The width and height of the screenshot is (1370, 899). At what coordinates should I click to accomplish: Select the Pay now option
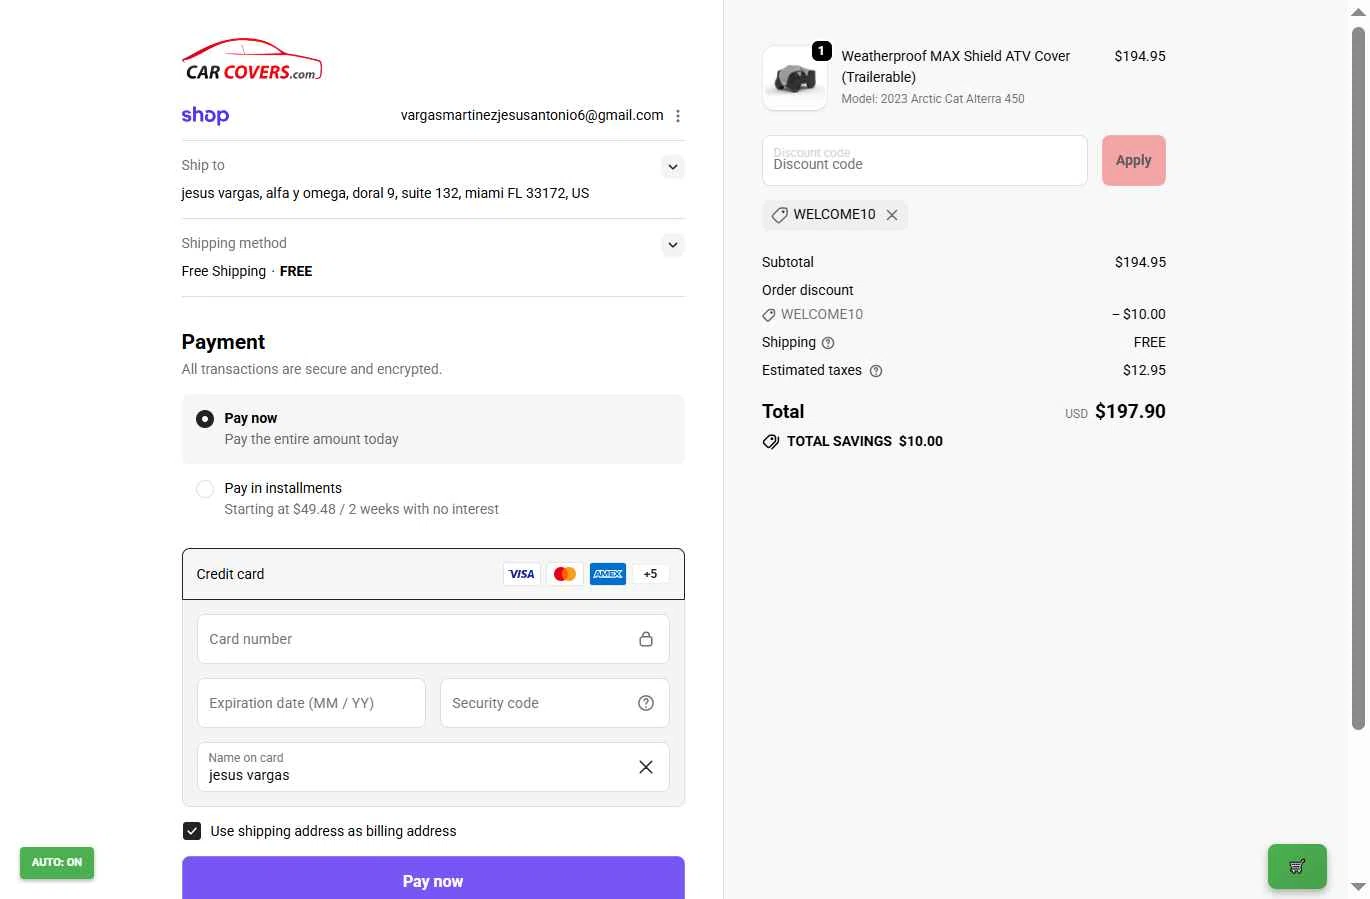pos(205,419)
